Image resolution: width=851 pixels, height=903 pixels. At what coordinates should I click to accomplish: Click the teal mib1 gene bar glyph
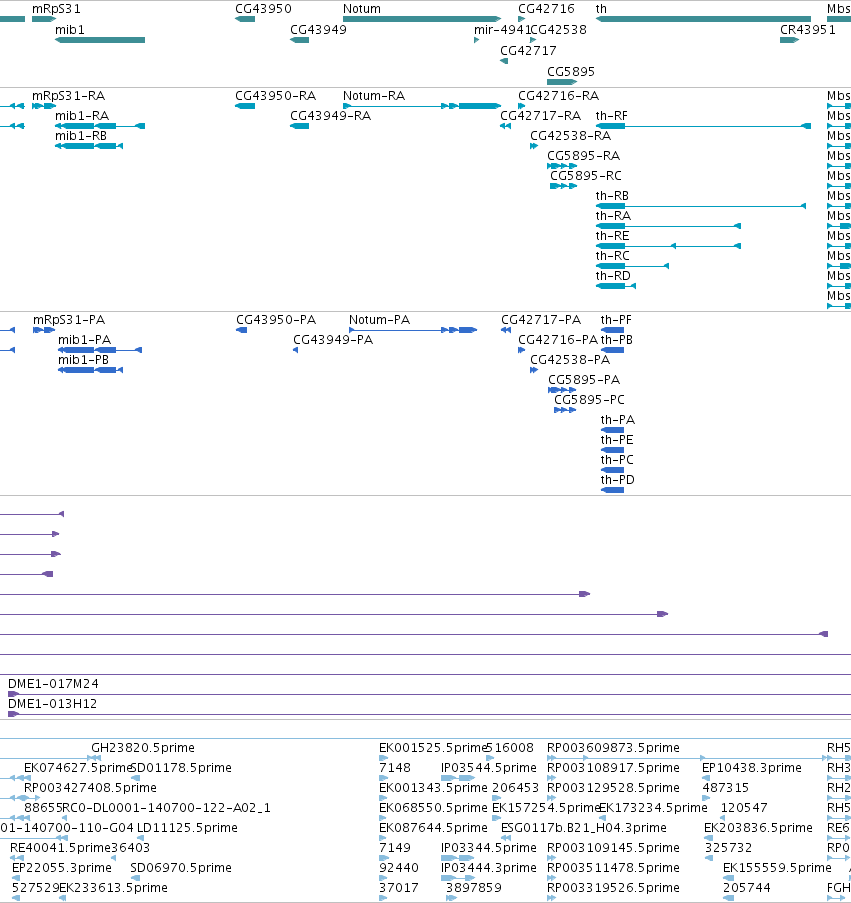100,40
